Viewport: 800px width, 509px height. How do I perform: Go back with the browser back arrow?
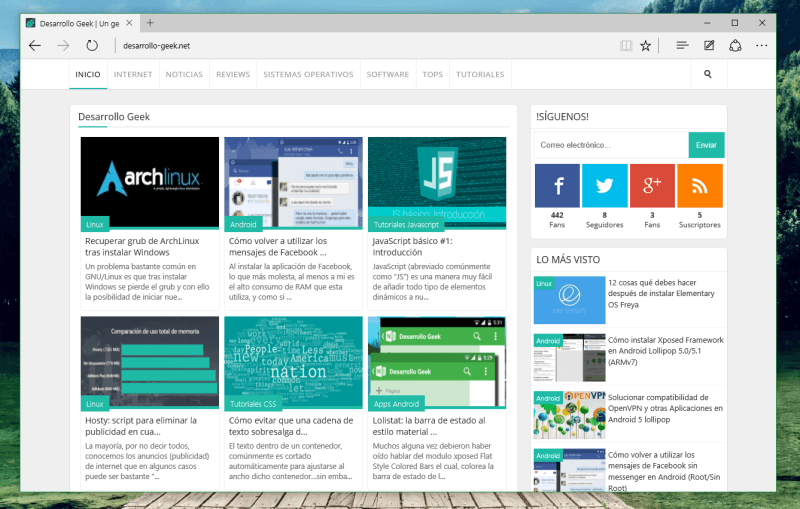pyautogui.click(x=35, y=46)
